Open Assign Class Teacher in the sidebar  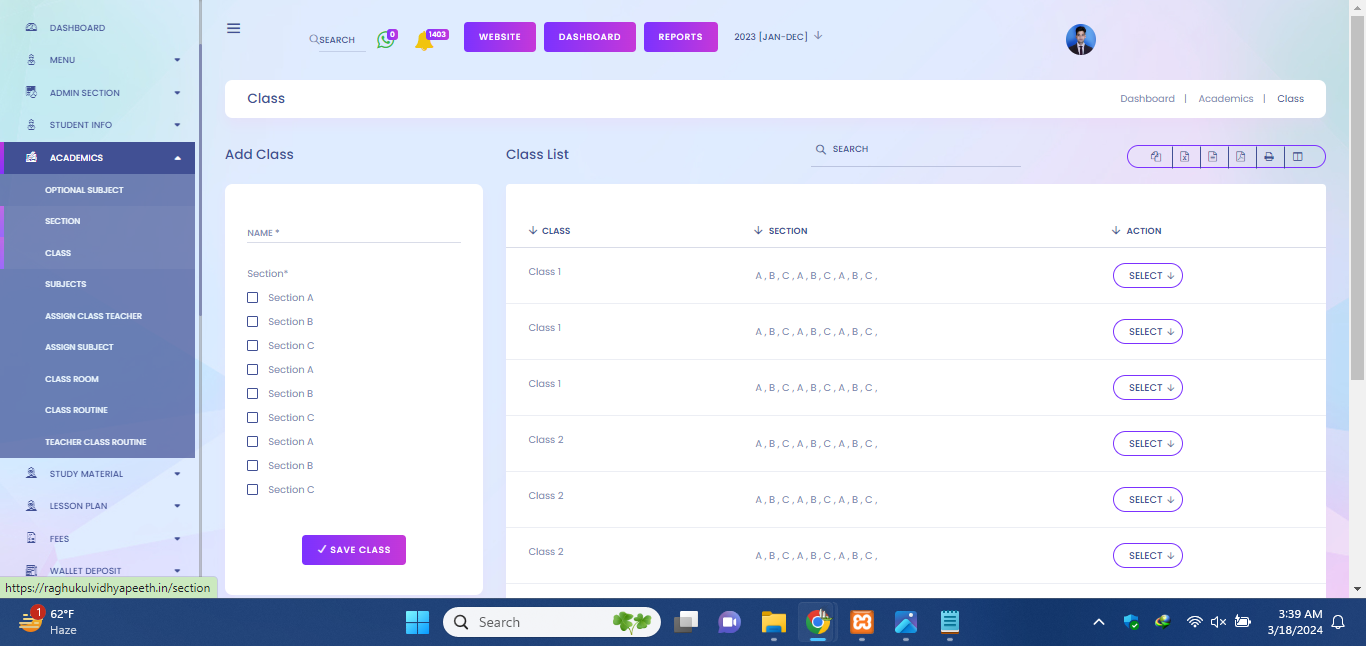pyautogui.click(x=93, y=316)
